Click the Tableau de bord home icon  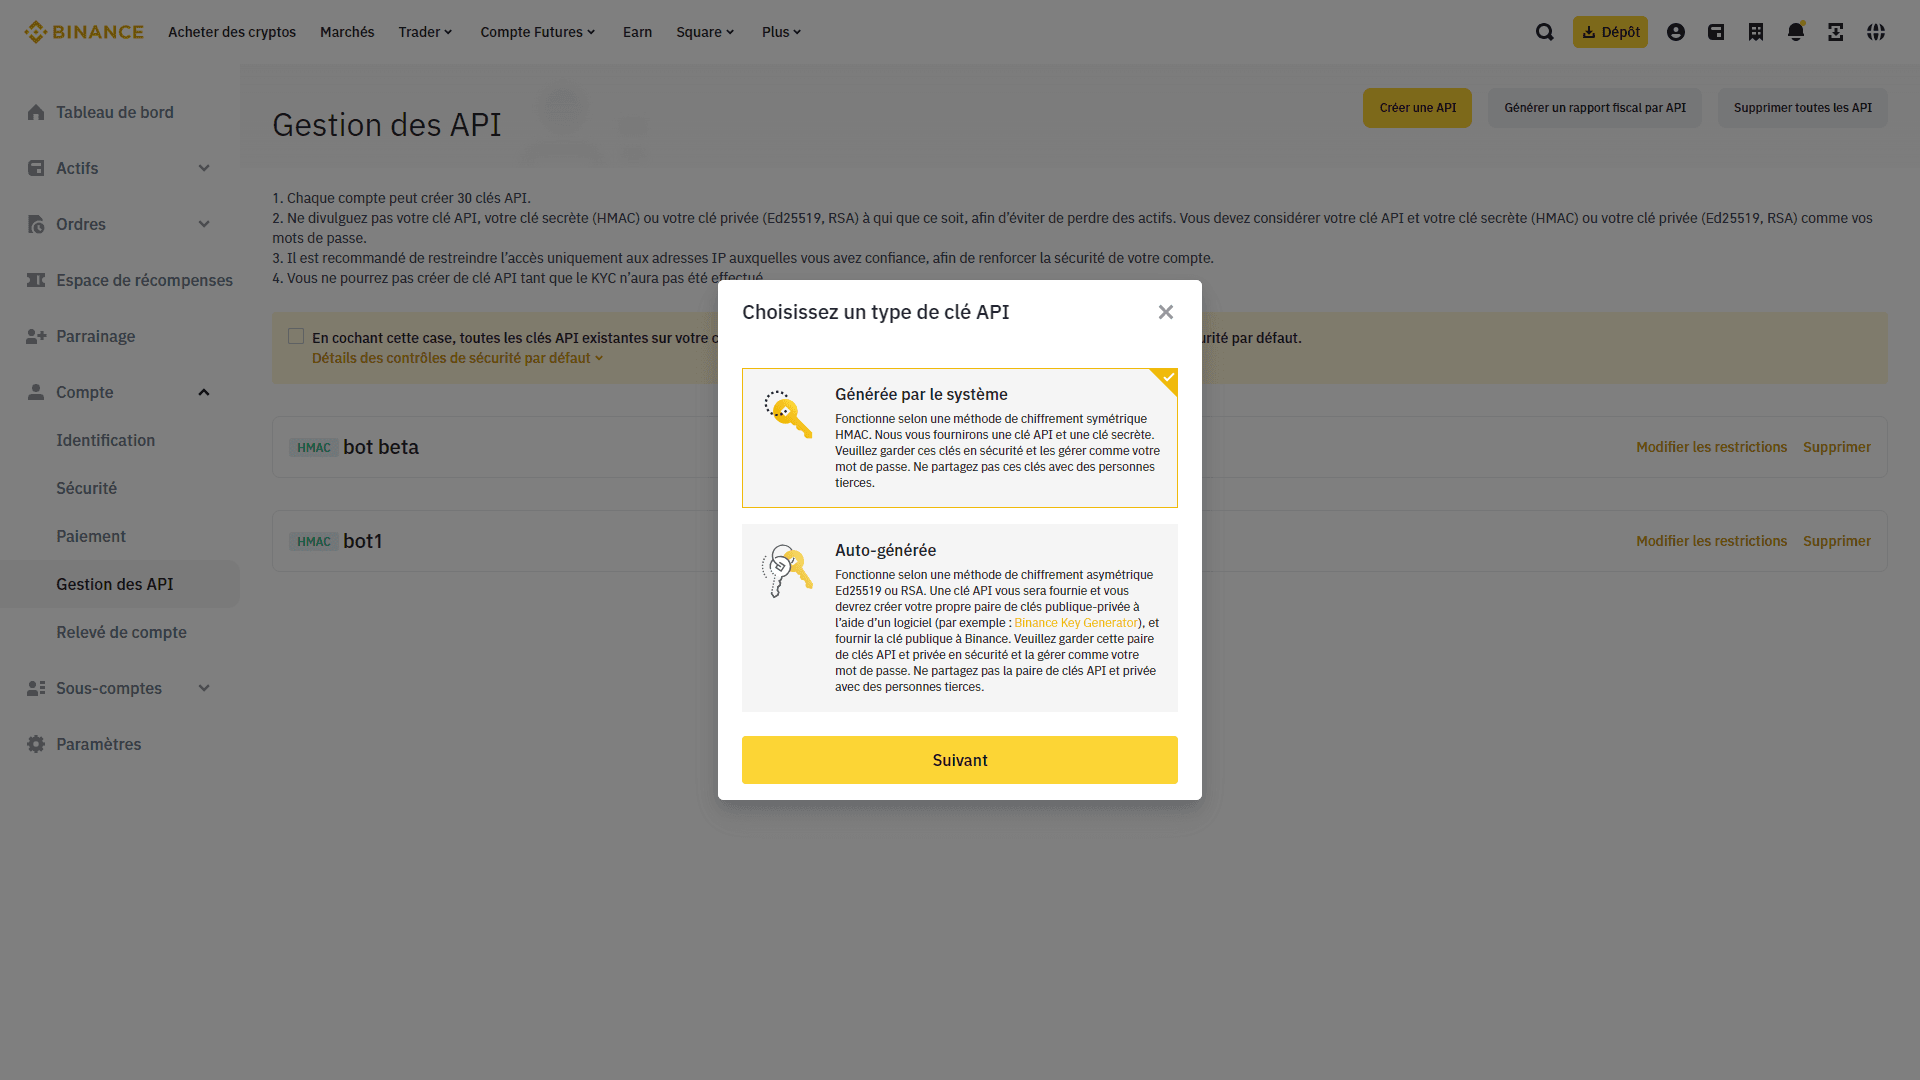36,112
